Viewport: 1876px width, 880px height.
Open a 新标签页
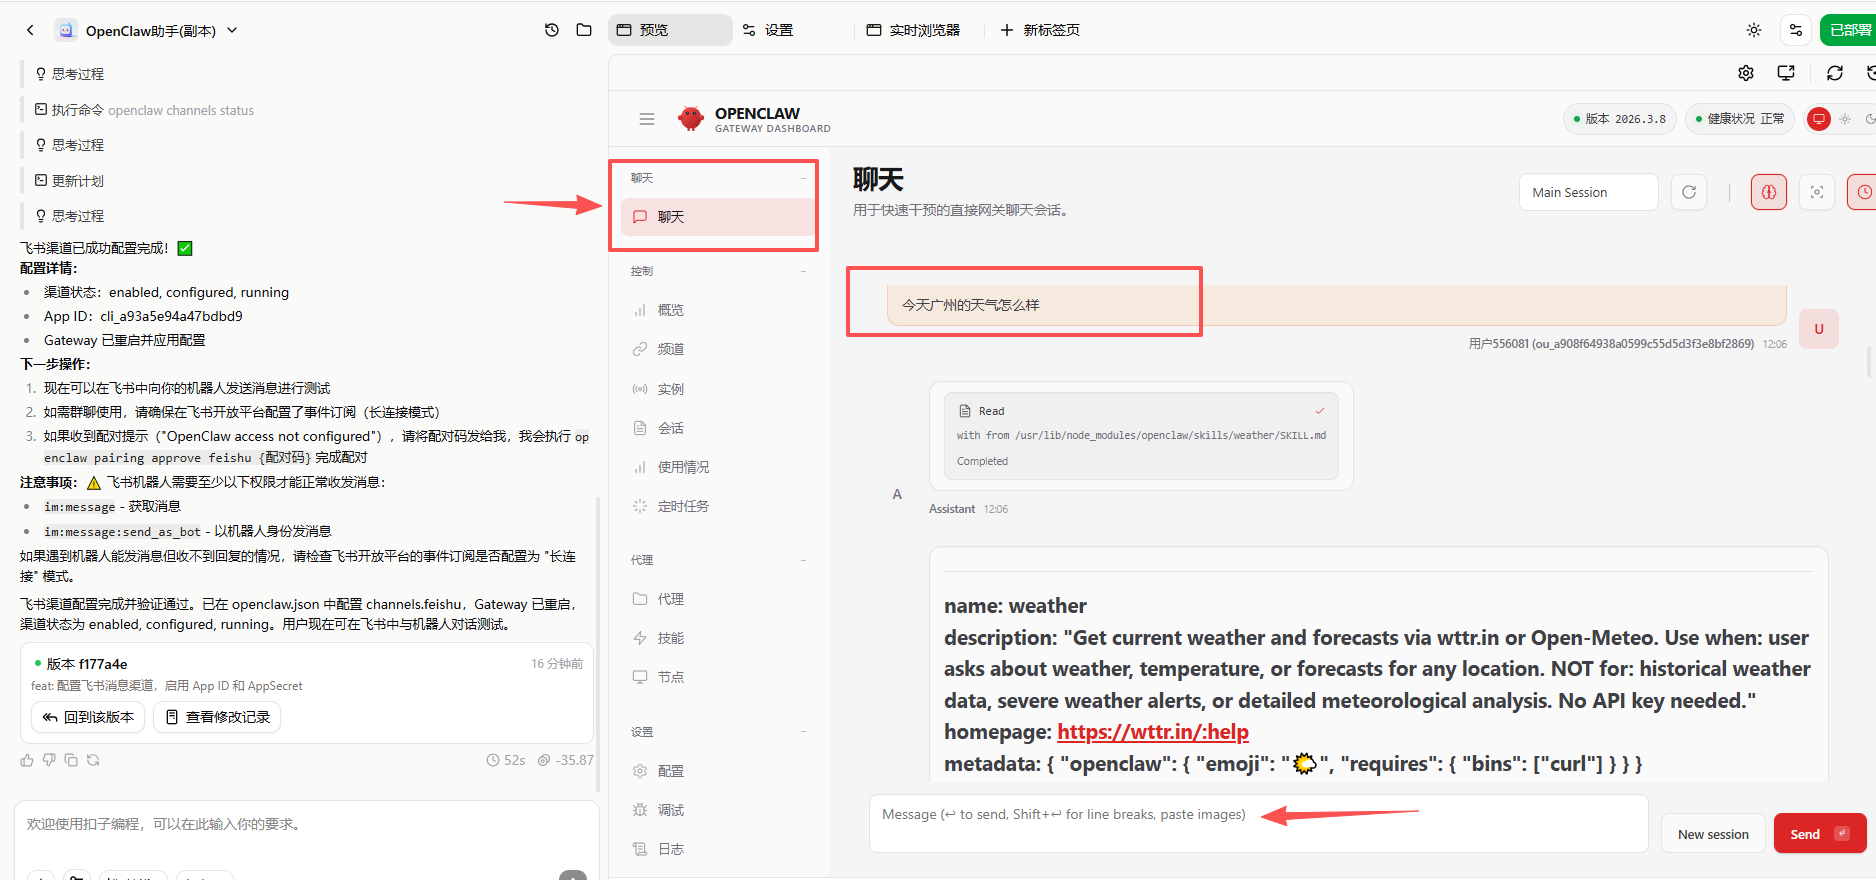click(1040, 30)
